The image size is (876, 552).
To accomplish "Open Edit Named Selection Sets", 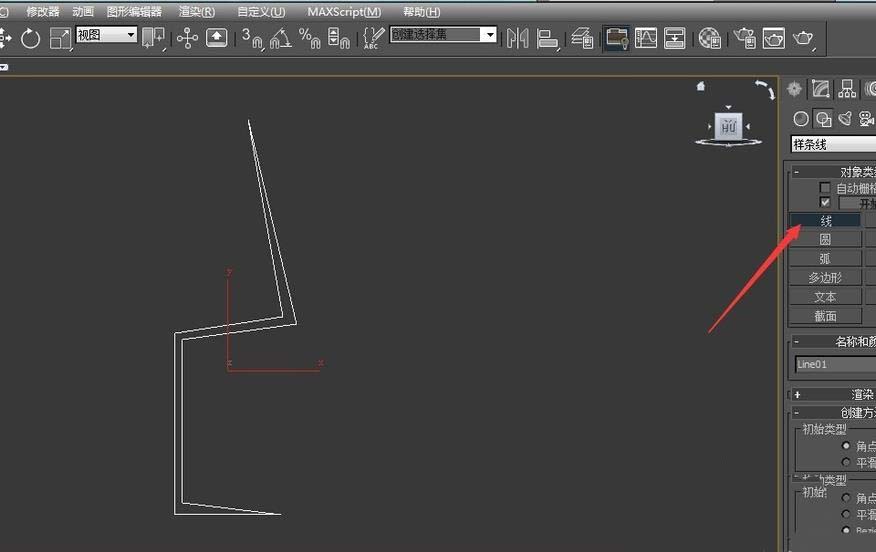I will (x=373, y=39).
